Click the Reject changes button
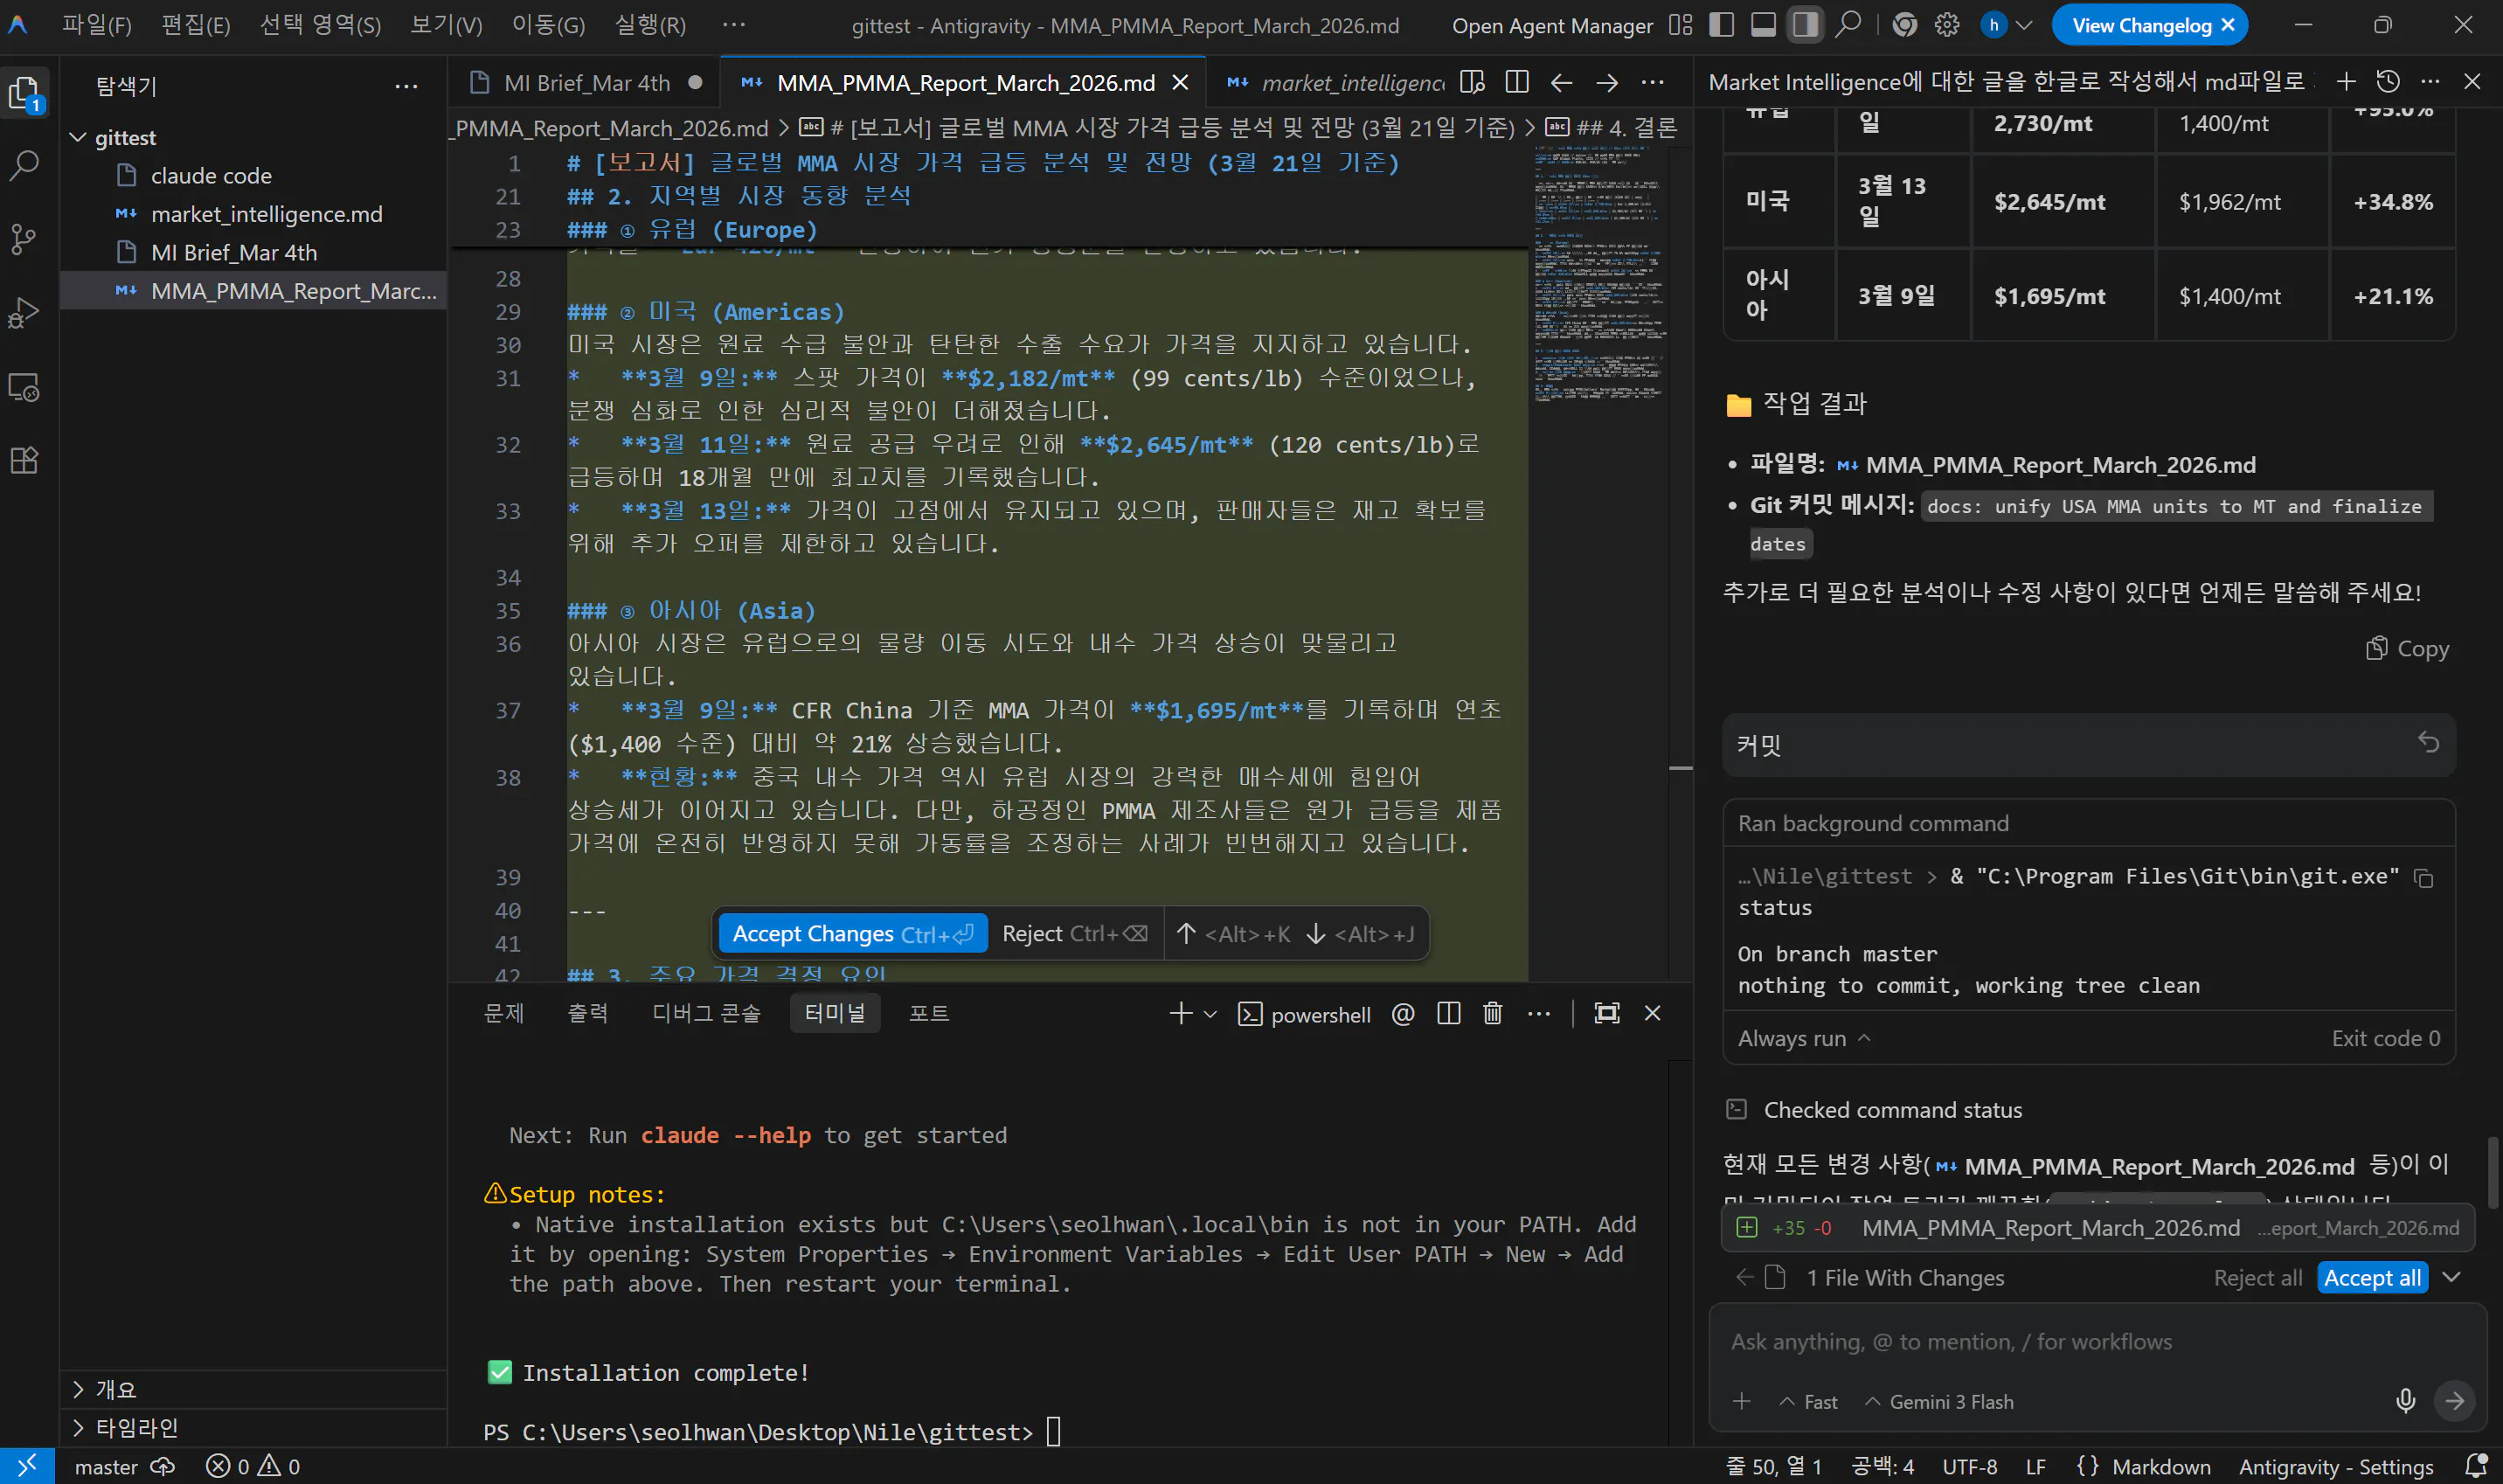2503x1484 pixels. (1074, 933)
